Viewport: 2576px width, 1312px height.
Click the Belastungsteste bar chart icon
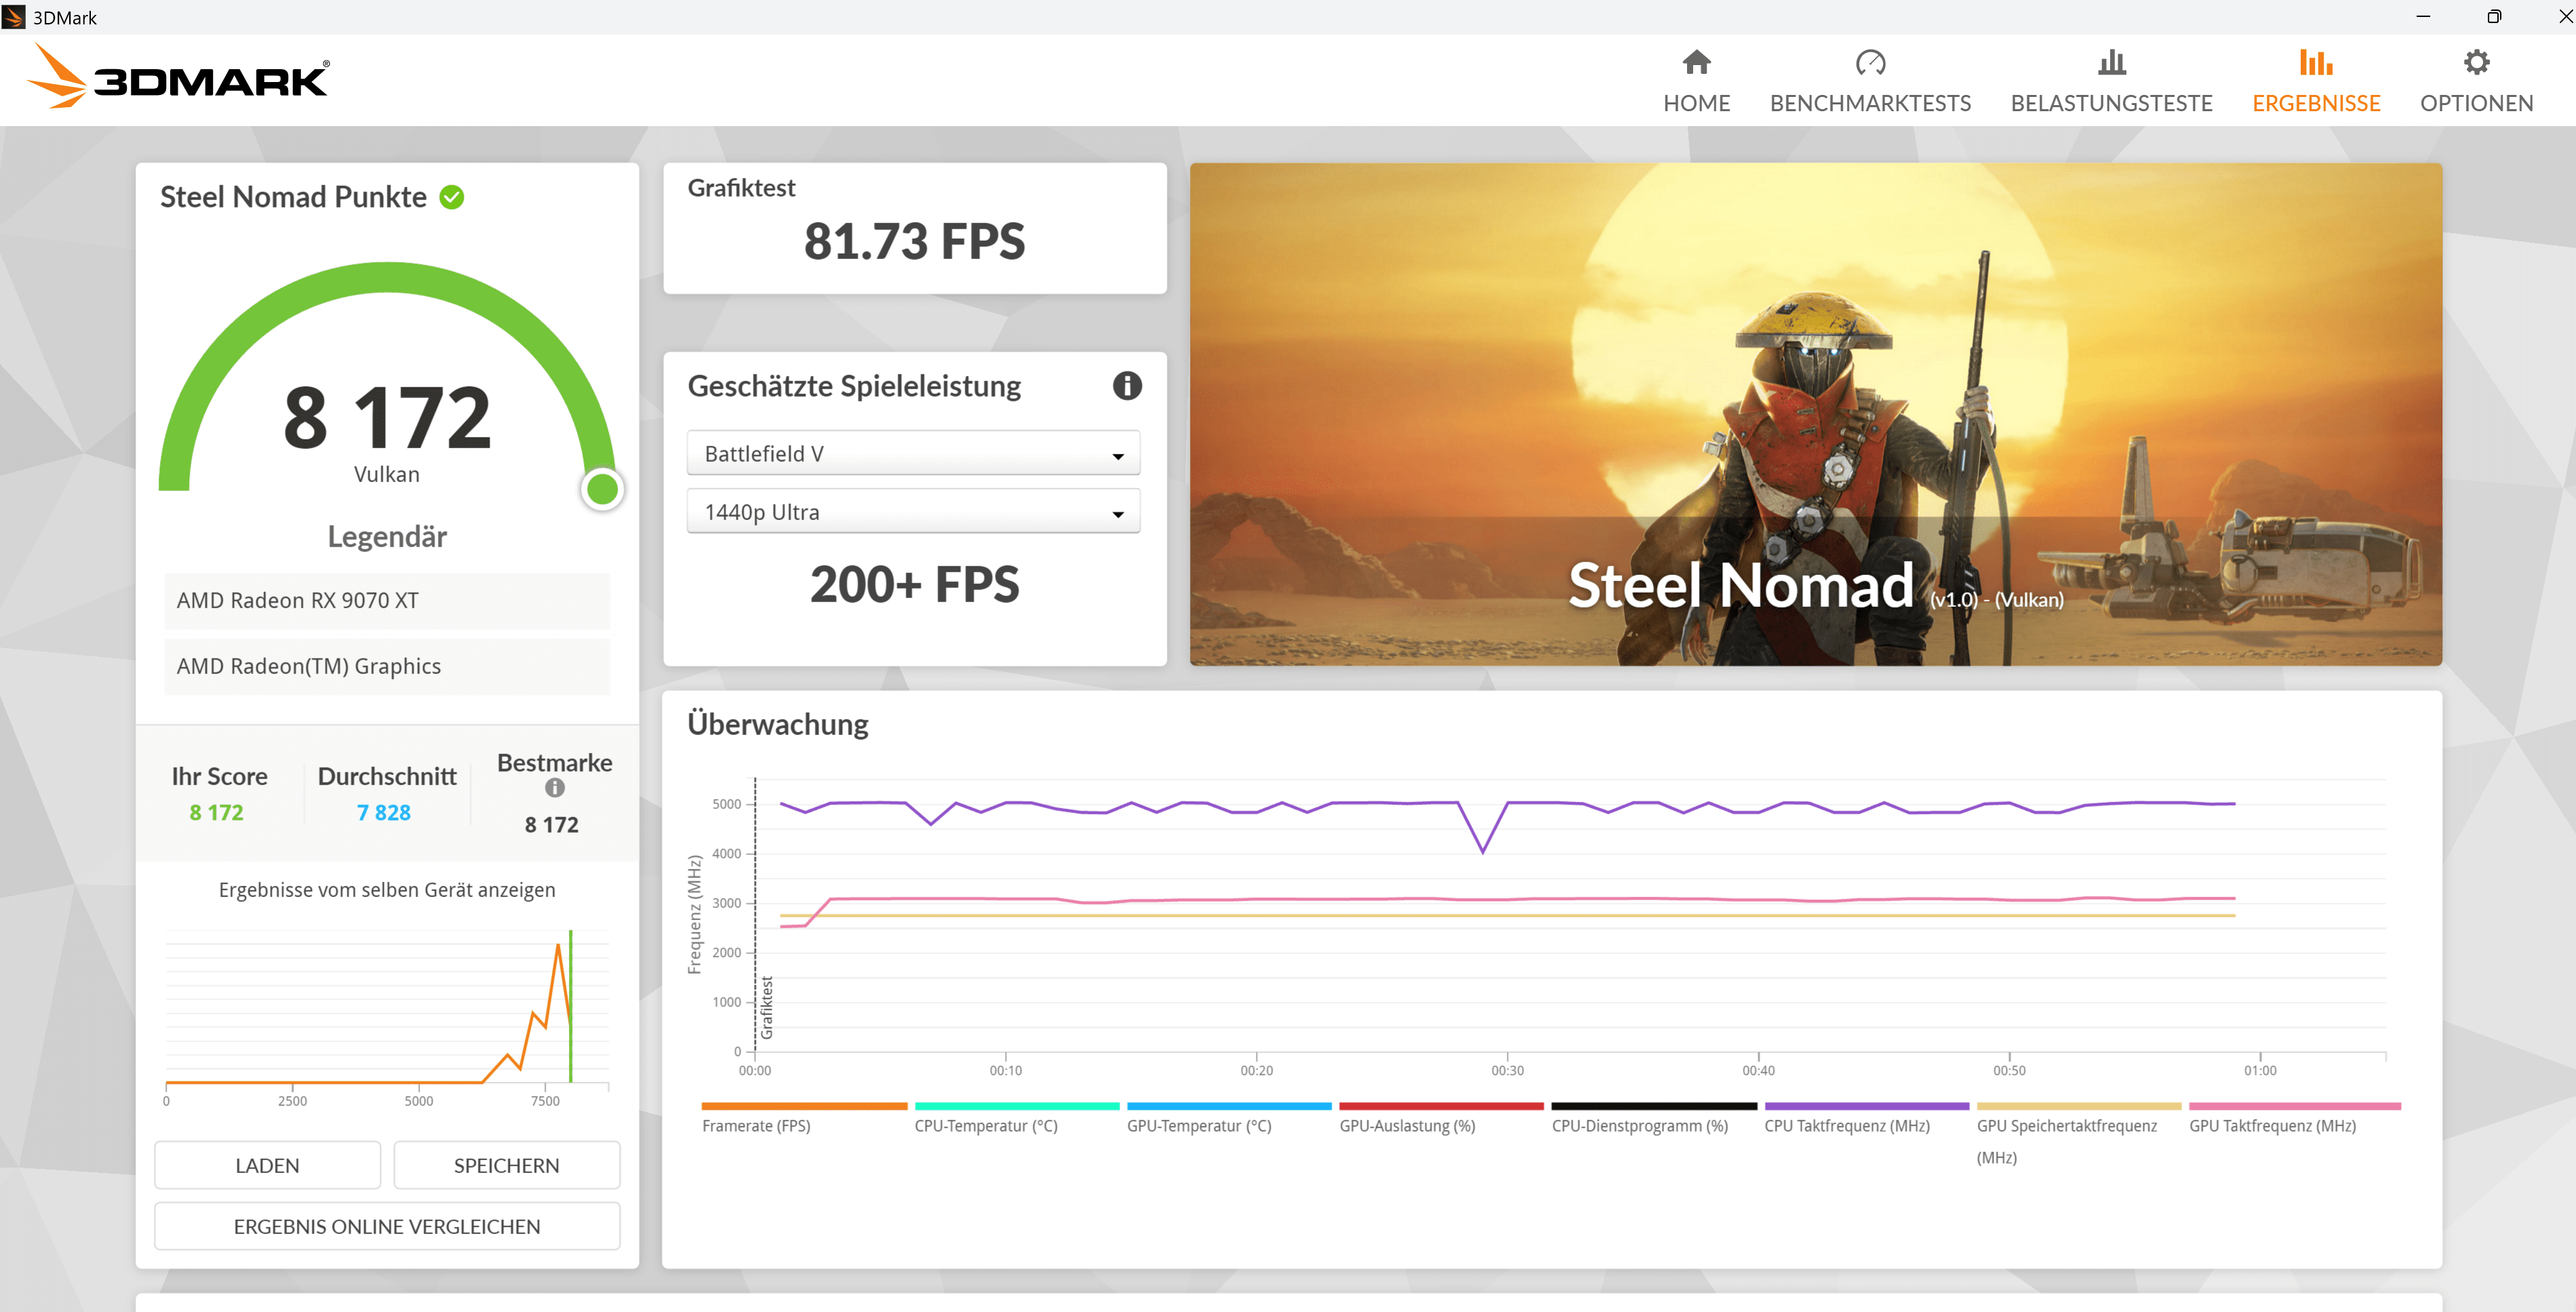tap(2111, 63)
